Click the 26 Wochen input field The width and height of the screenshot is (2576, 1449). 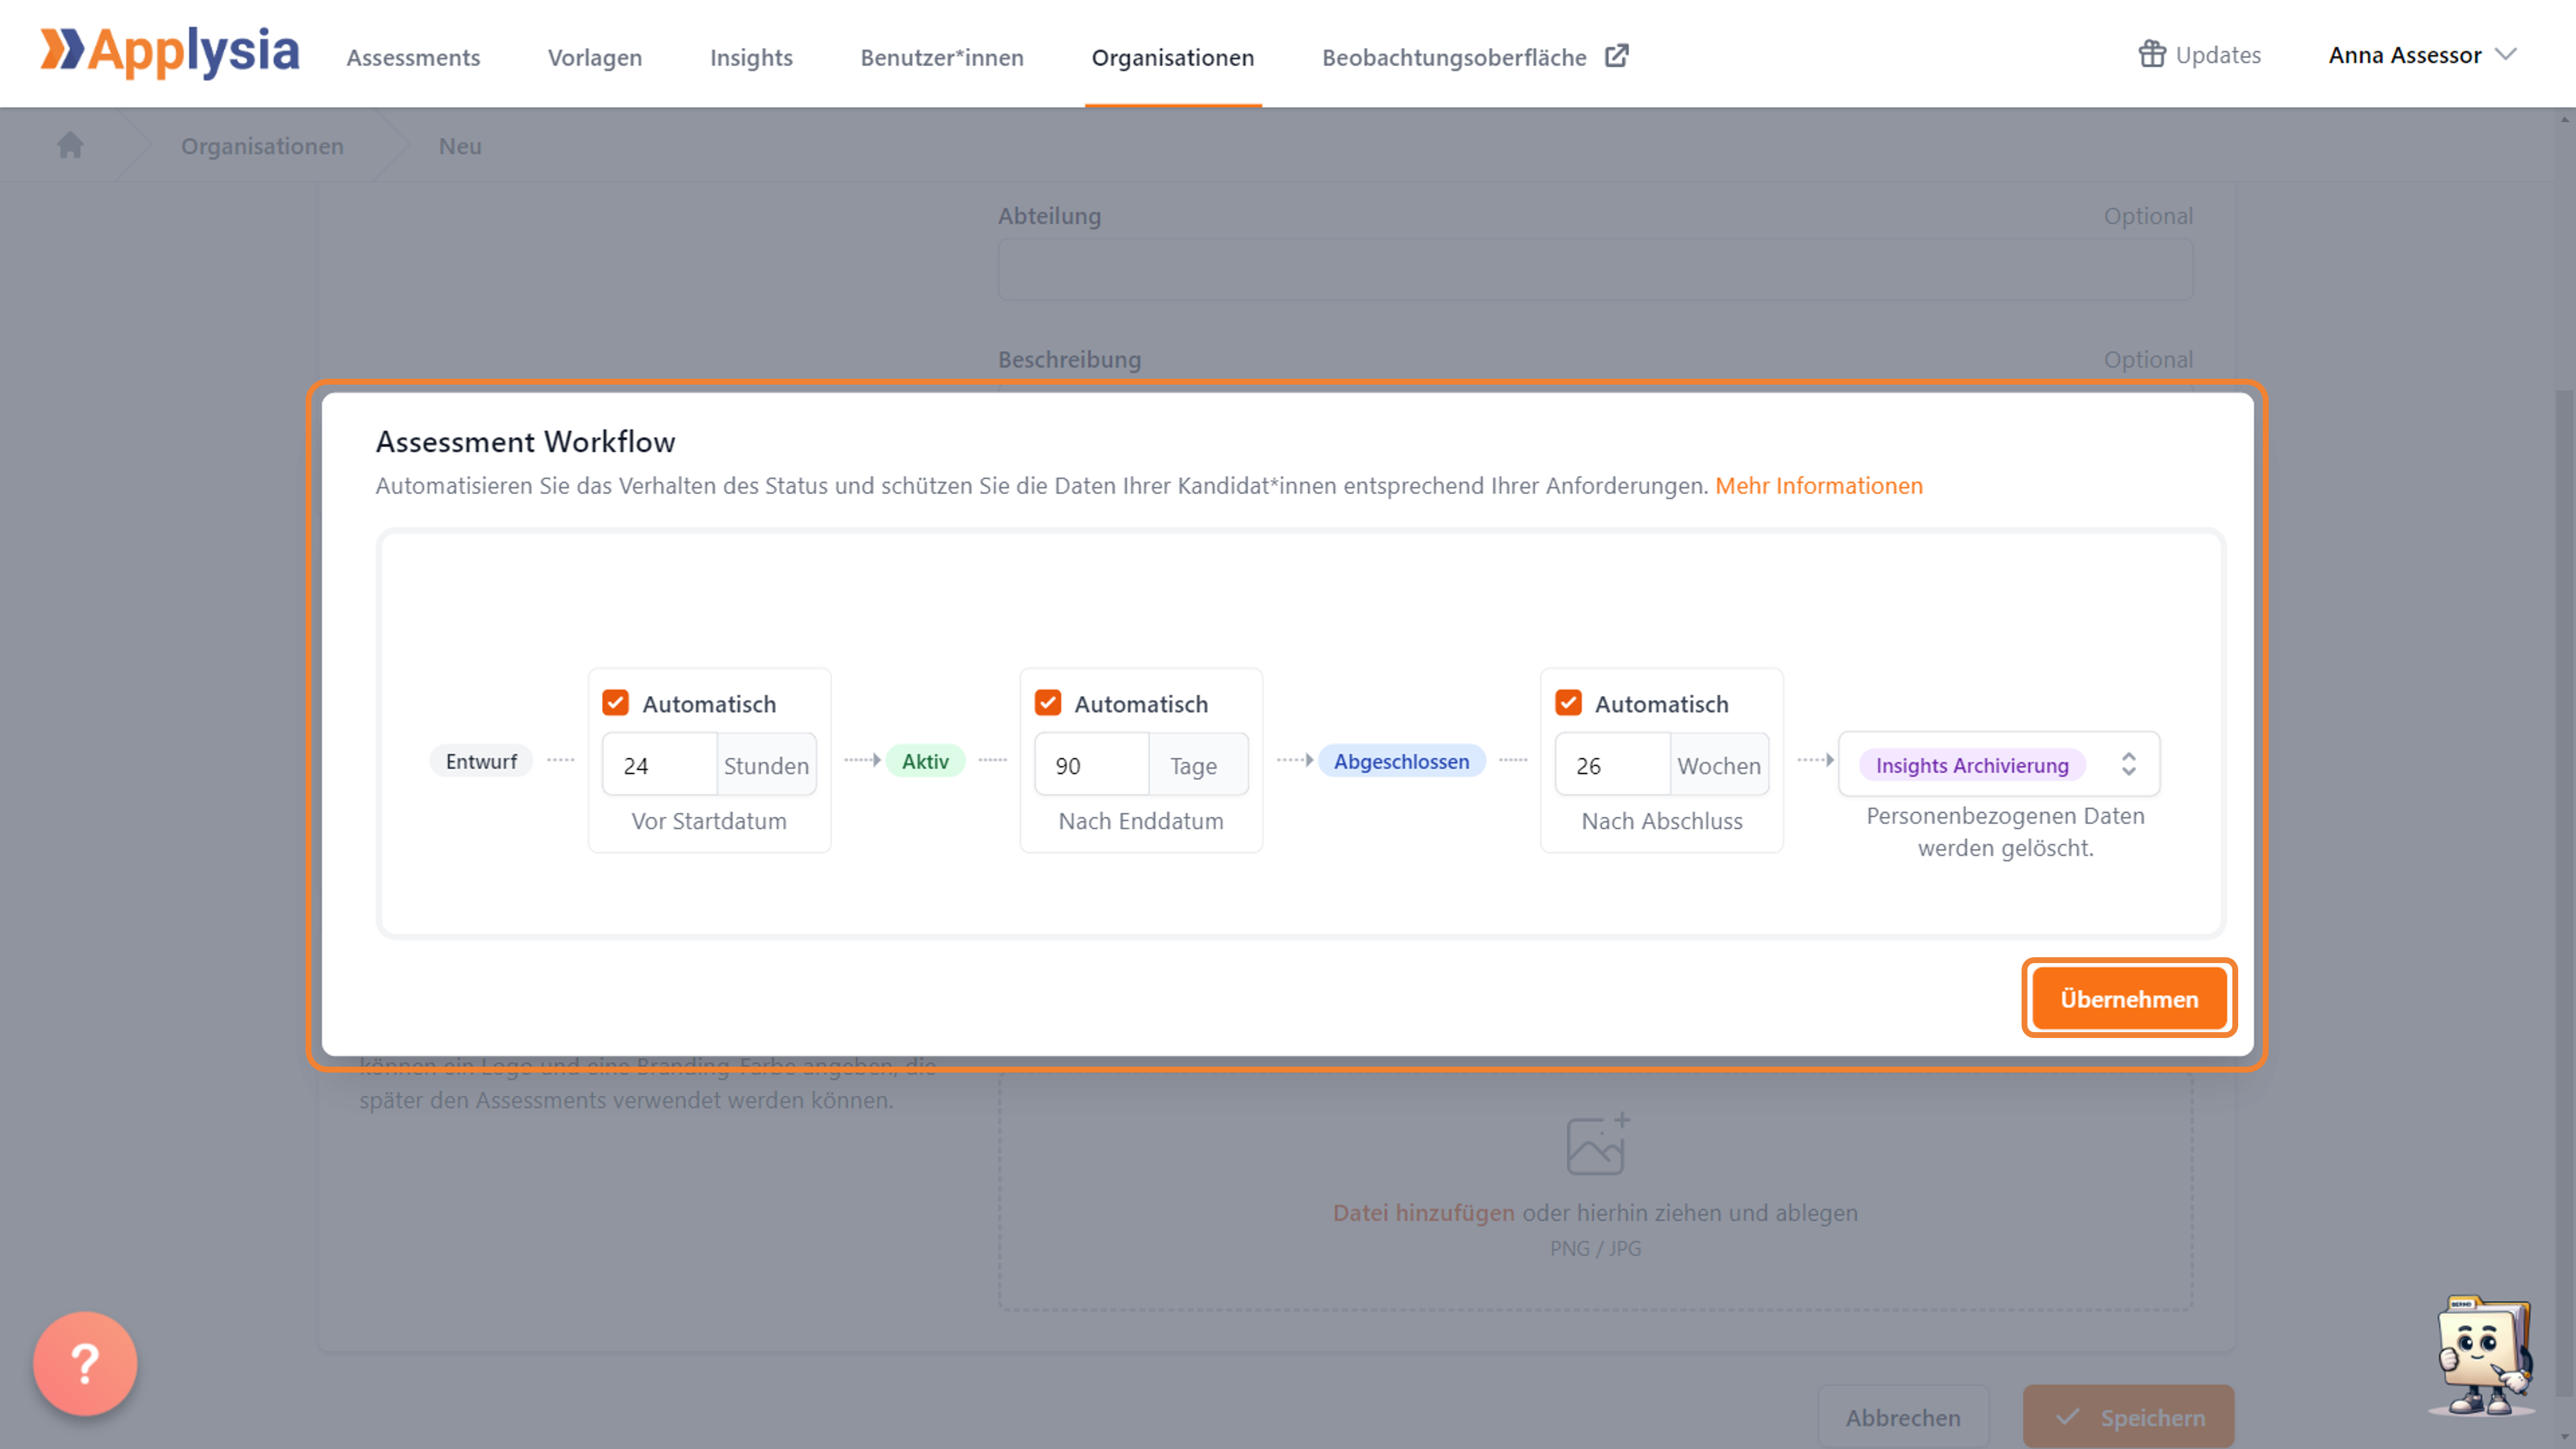point(1613,765)
